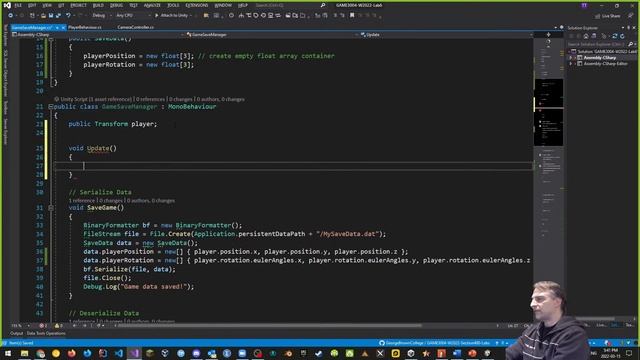The width and height of the screenshot is (640, 360).
Task: Click the Live Share button
Action: coord(607,16)
